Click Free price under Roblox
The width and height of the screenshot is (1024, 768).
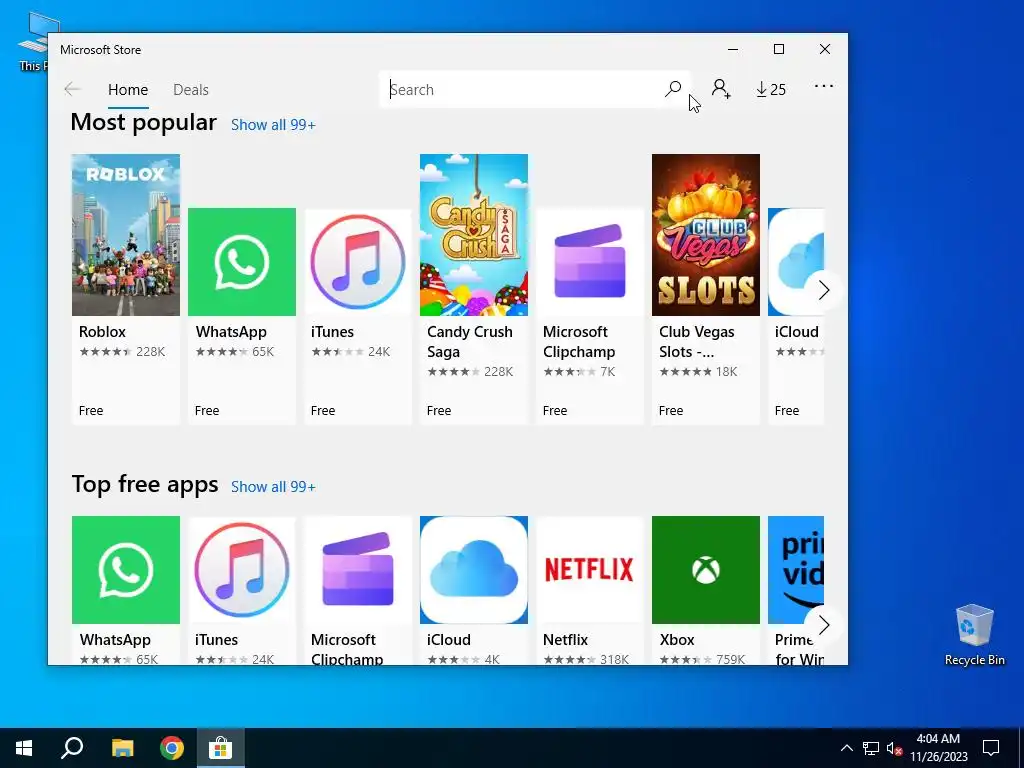click(91, 411)
